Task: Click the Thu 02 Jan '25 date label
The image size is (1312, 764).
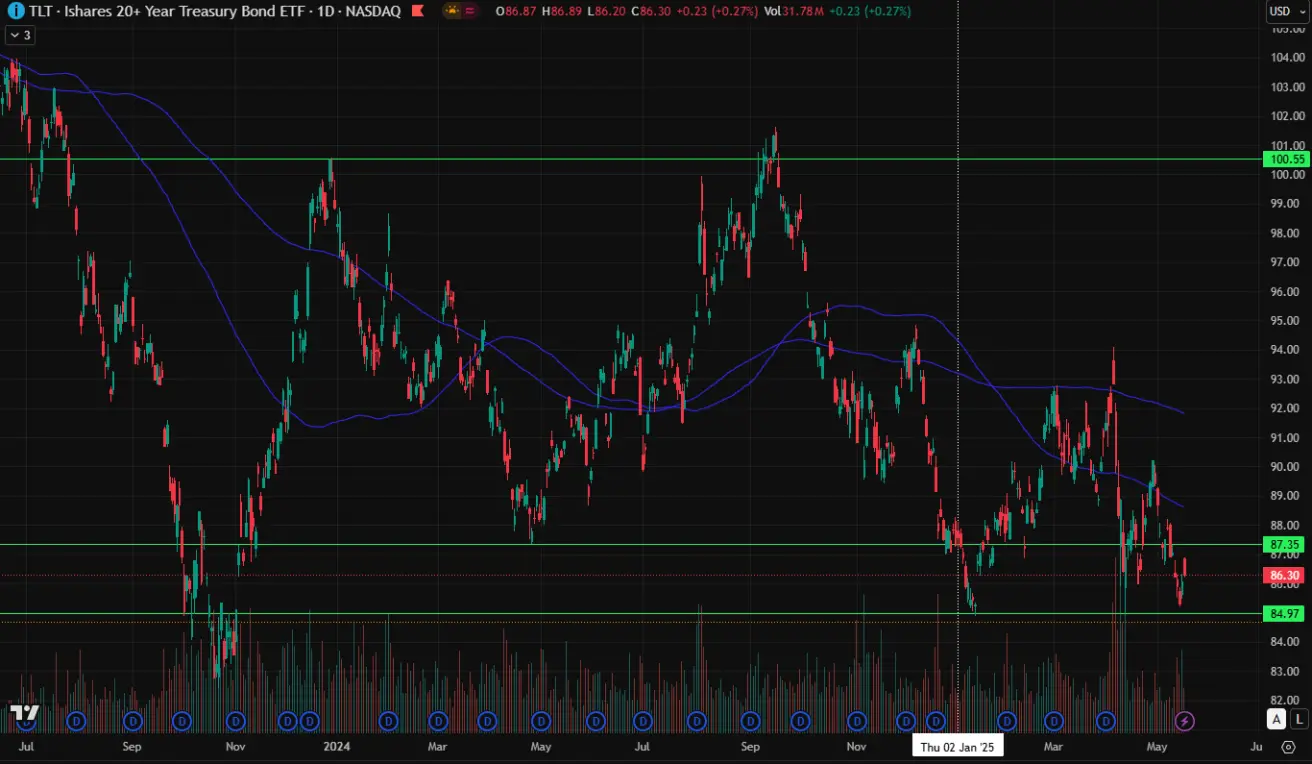Action: (x=959, y=747)
